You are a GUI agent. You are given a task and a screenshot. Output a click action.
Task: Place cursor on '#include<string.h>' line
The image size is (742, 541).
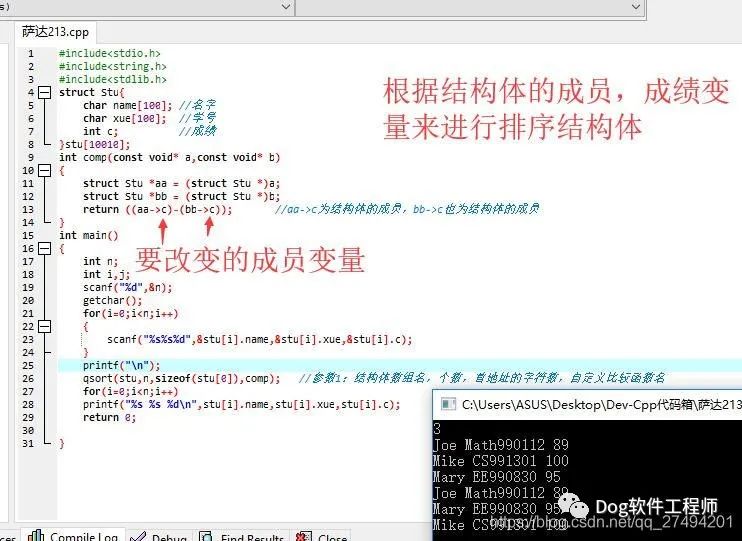pos(112,66)
